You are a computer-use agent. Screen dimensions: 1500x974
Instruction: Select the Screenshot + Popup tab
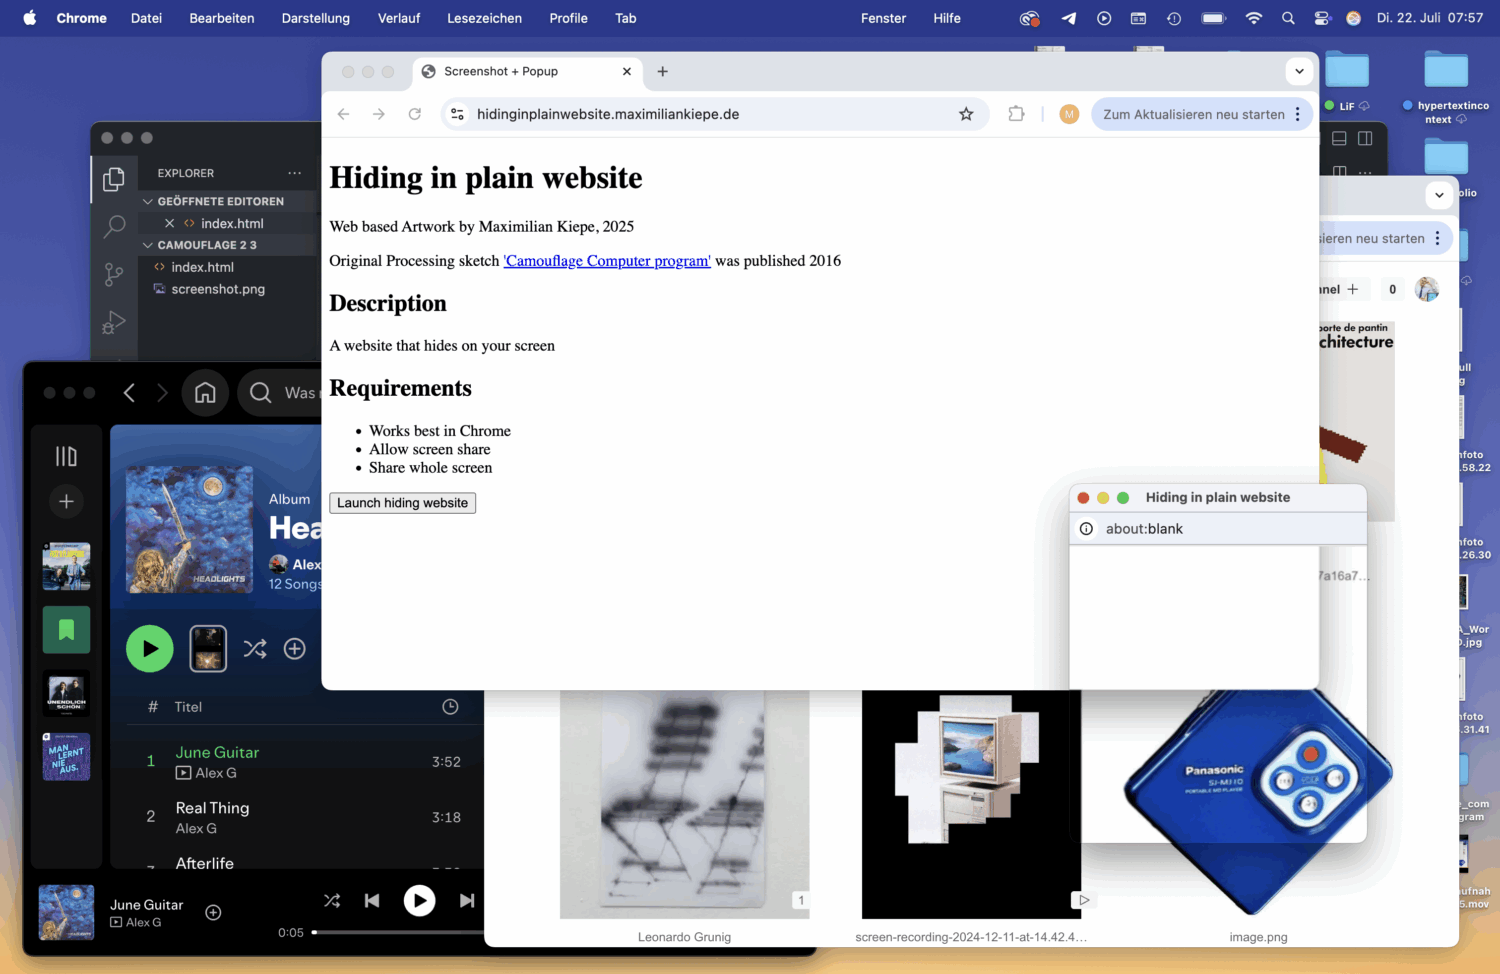501,72
